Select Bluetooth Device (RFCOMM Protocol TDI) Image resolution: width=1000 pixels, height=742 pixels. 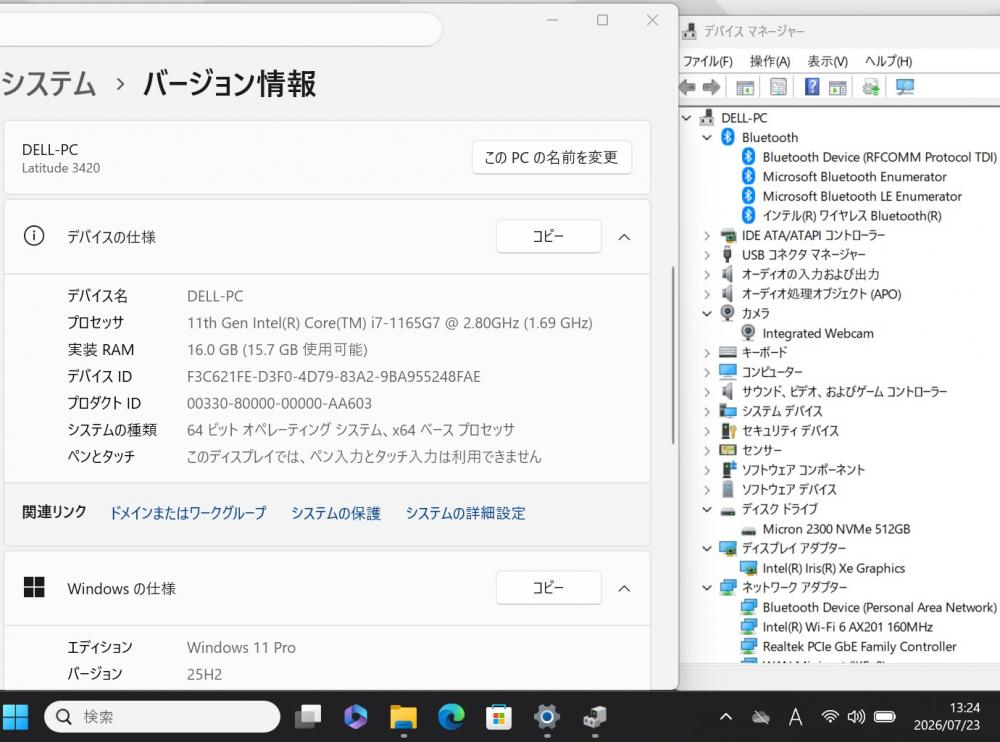pyautogui.click(x=879, y=157)
